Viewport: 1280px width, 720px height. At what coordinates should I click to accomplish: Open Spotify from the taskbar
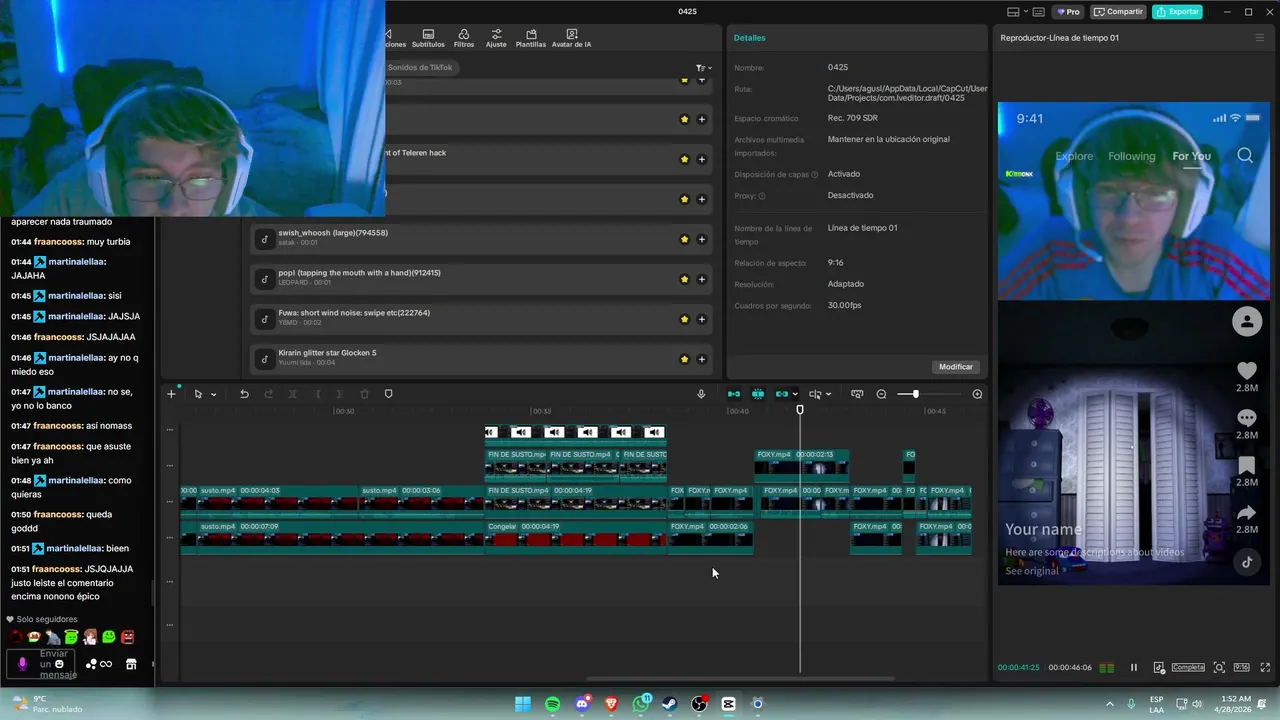tap(553, 704)
